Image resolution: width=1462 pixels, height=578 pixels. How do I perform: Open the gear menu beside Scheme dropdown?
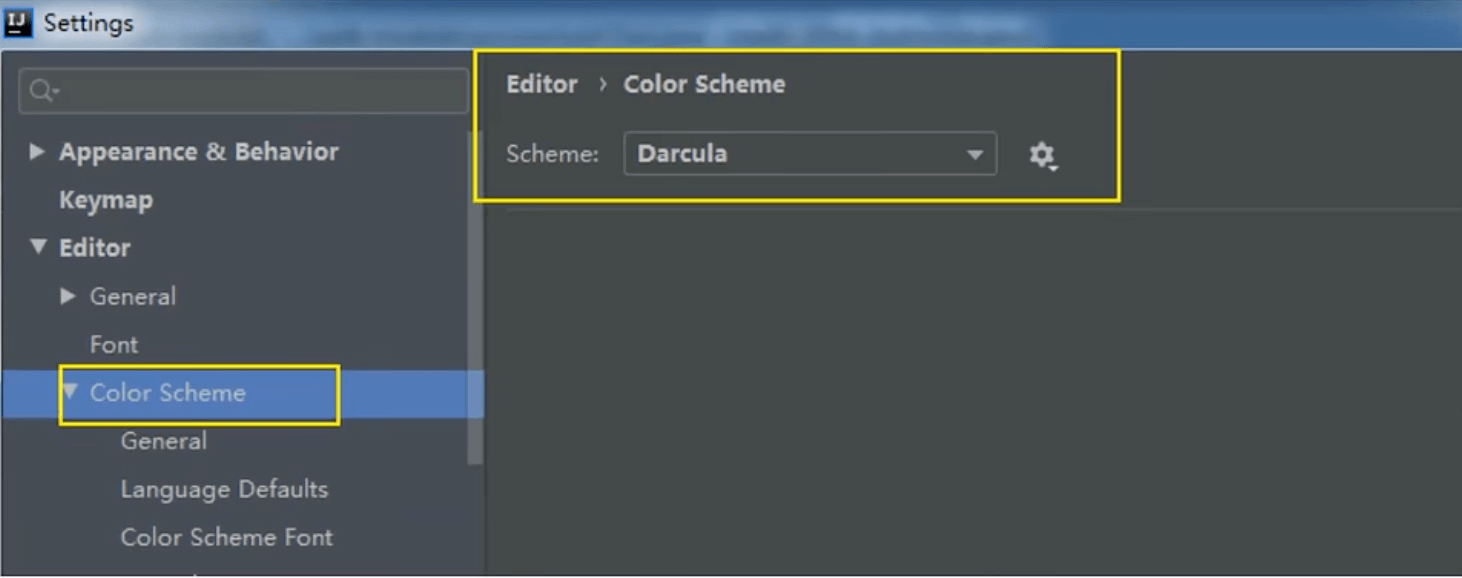pos(1042,155)
